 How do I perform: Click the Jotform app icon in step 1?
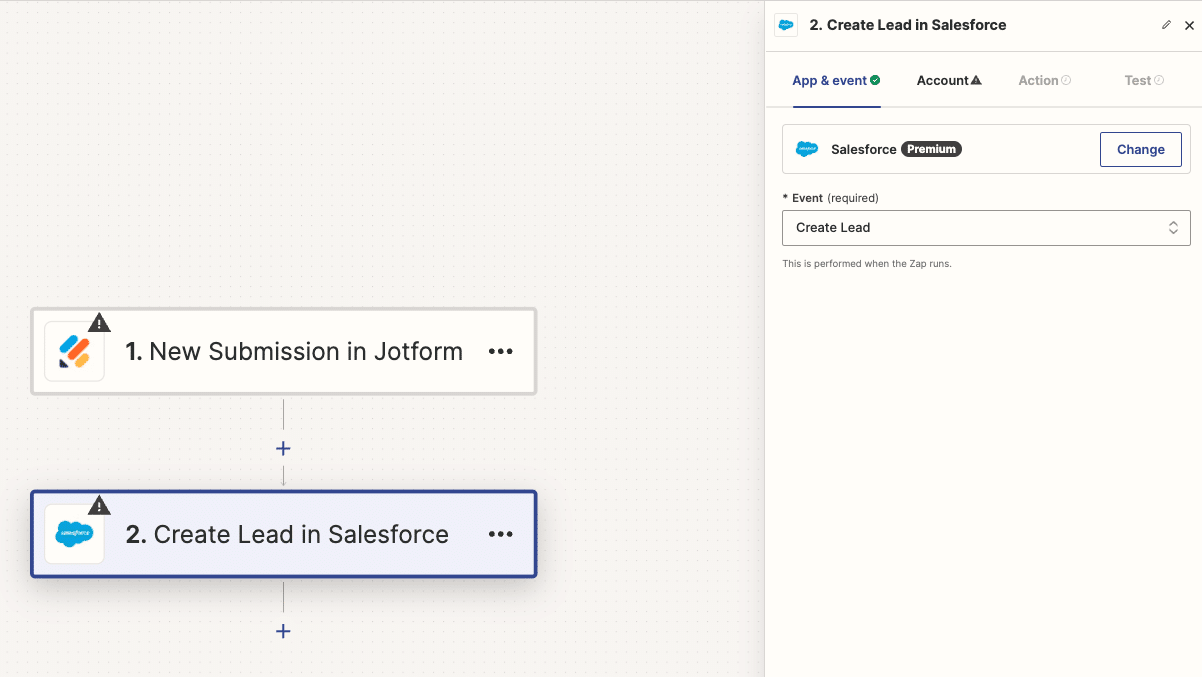coord(74,351)
